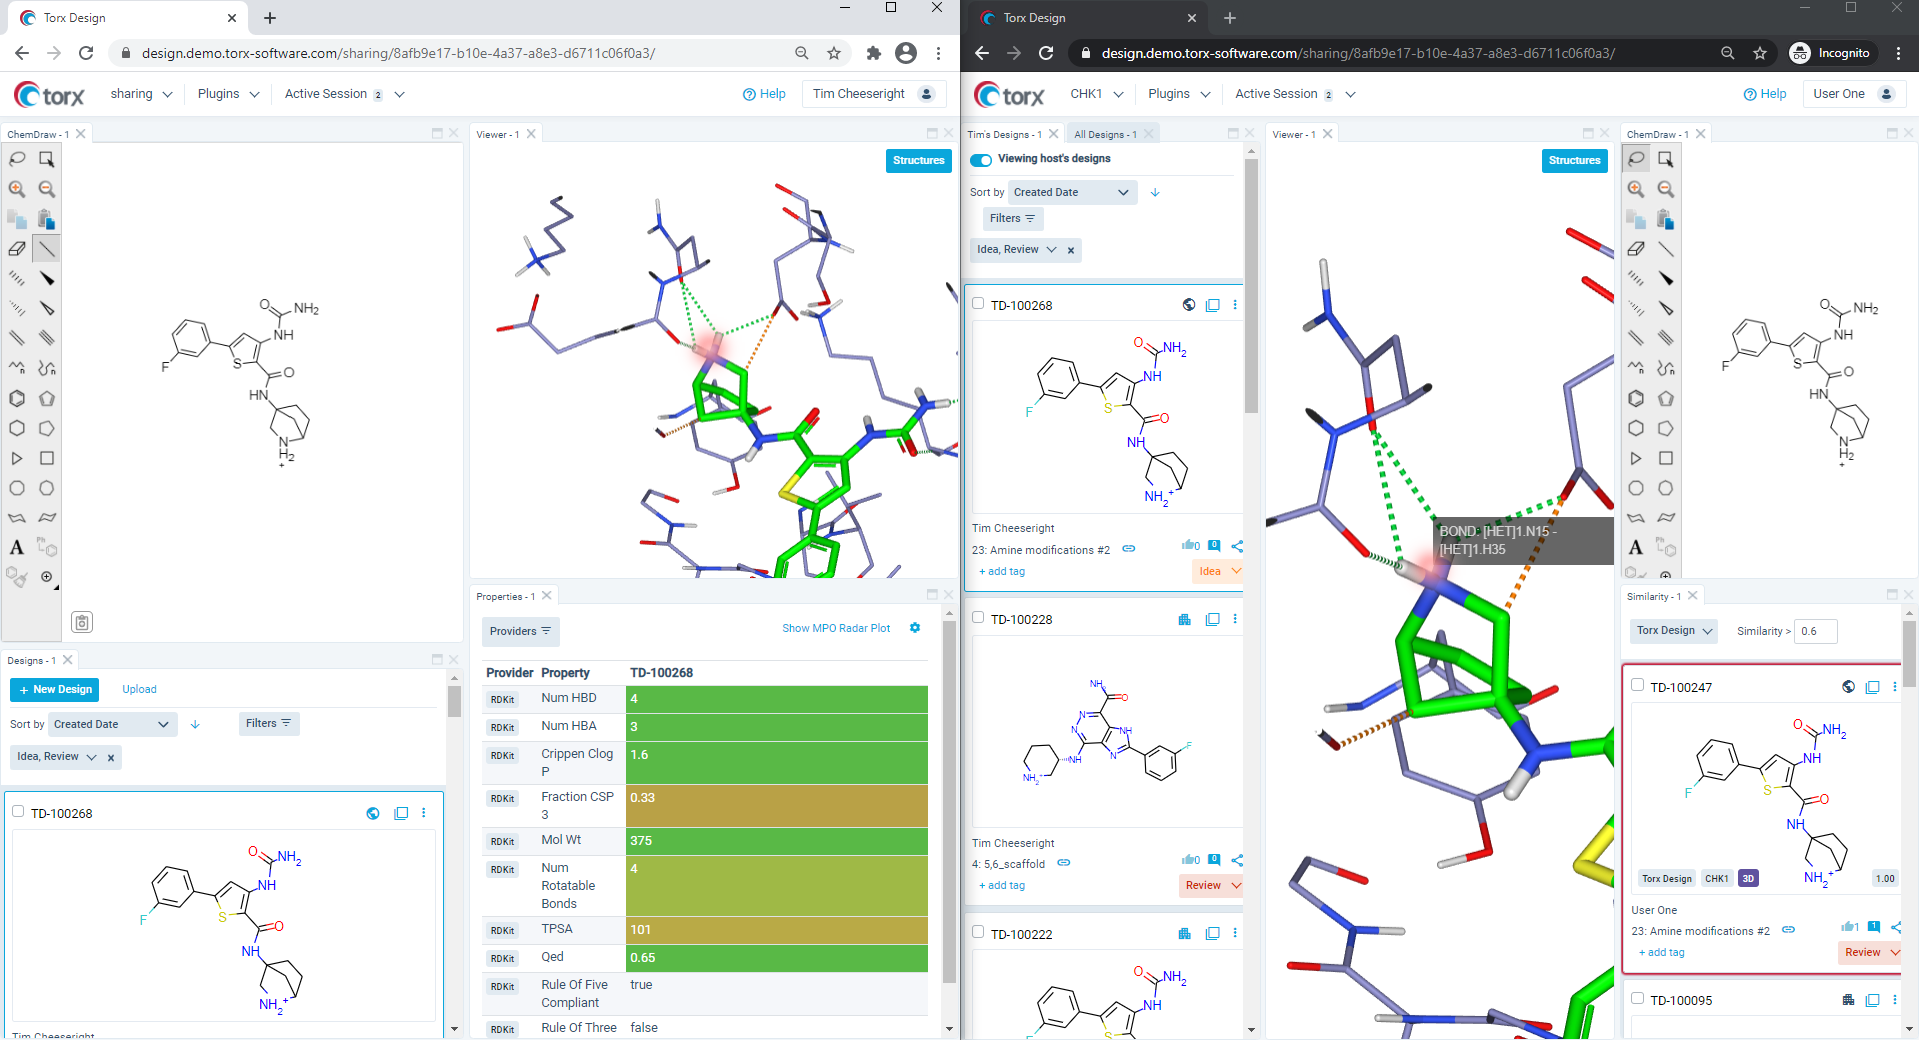Click share icon on TD-100228 card
The width and height of the screenshot is (1919, 1040).
[1237, 860]
